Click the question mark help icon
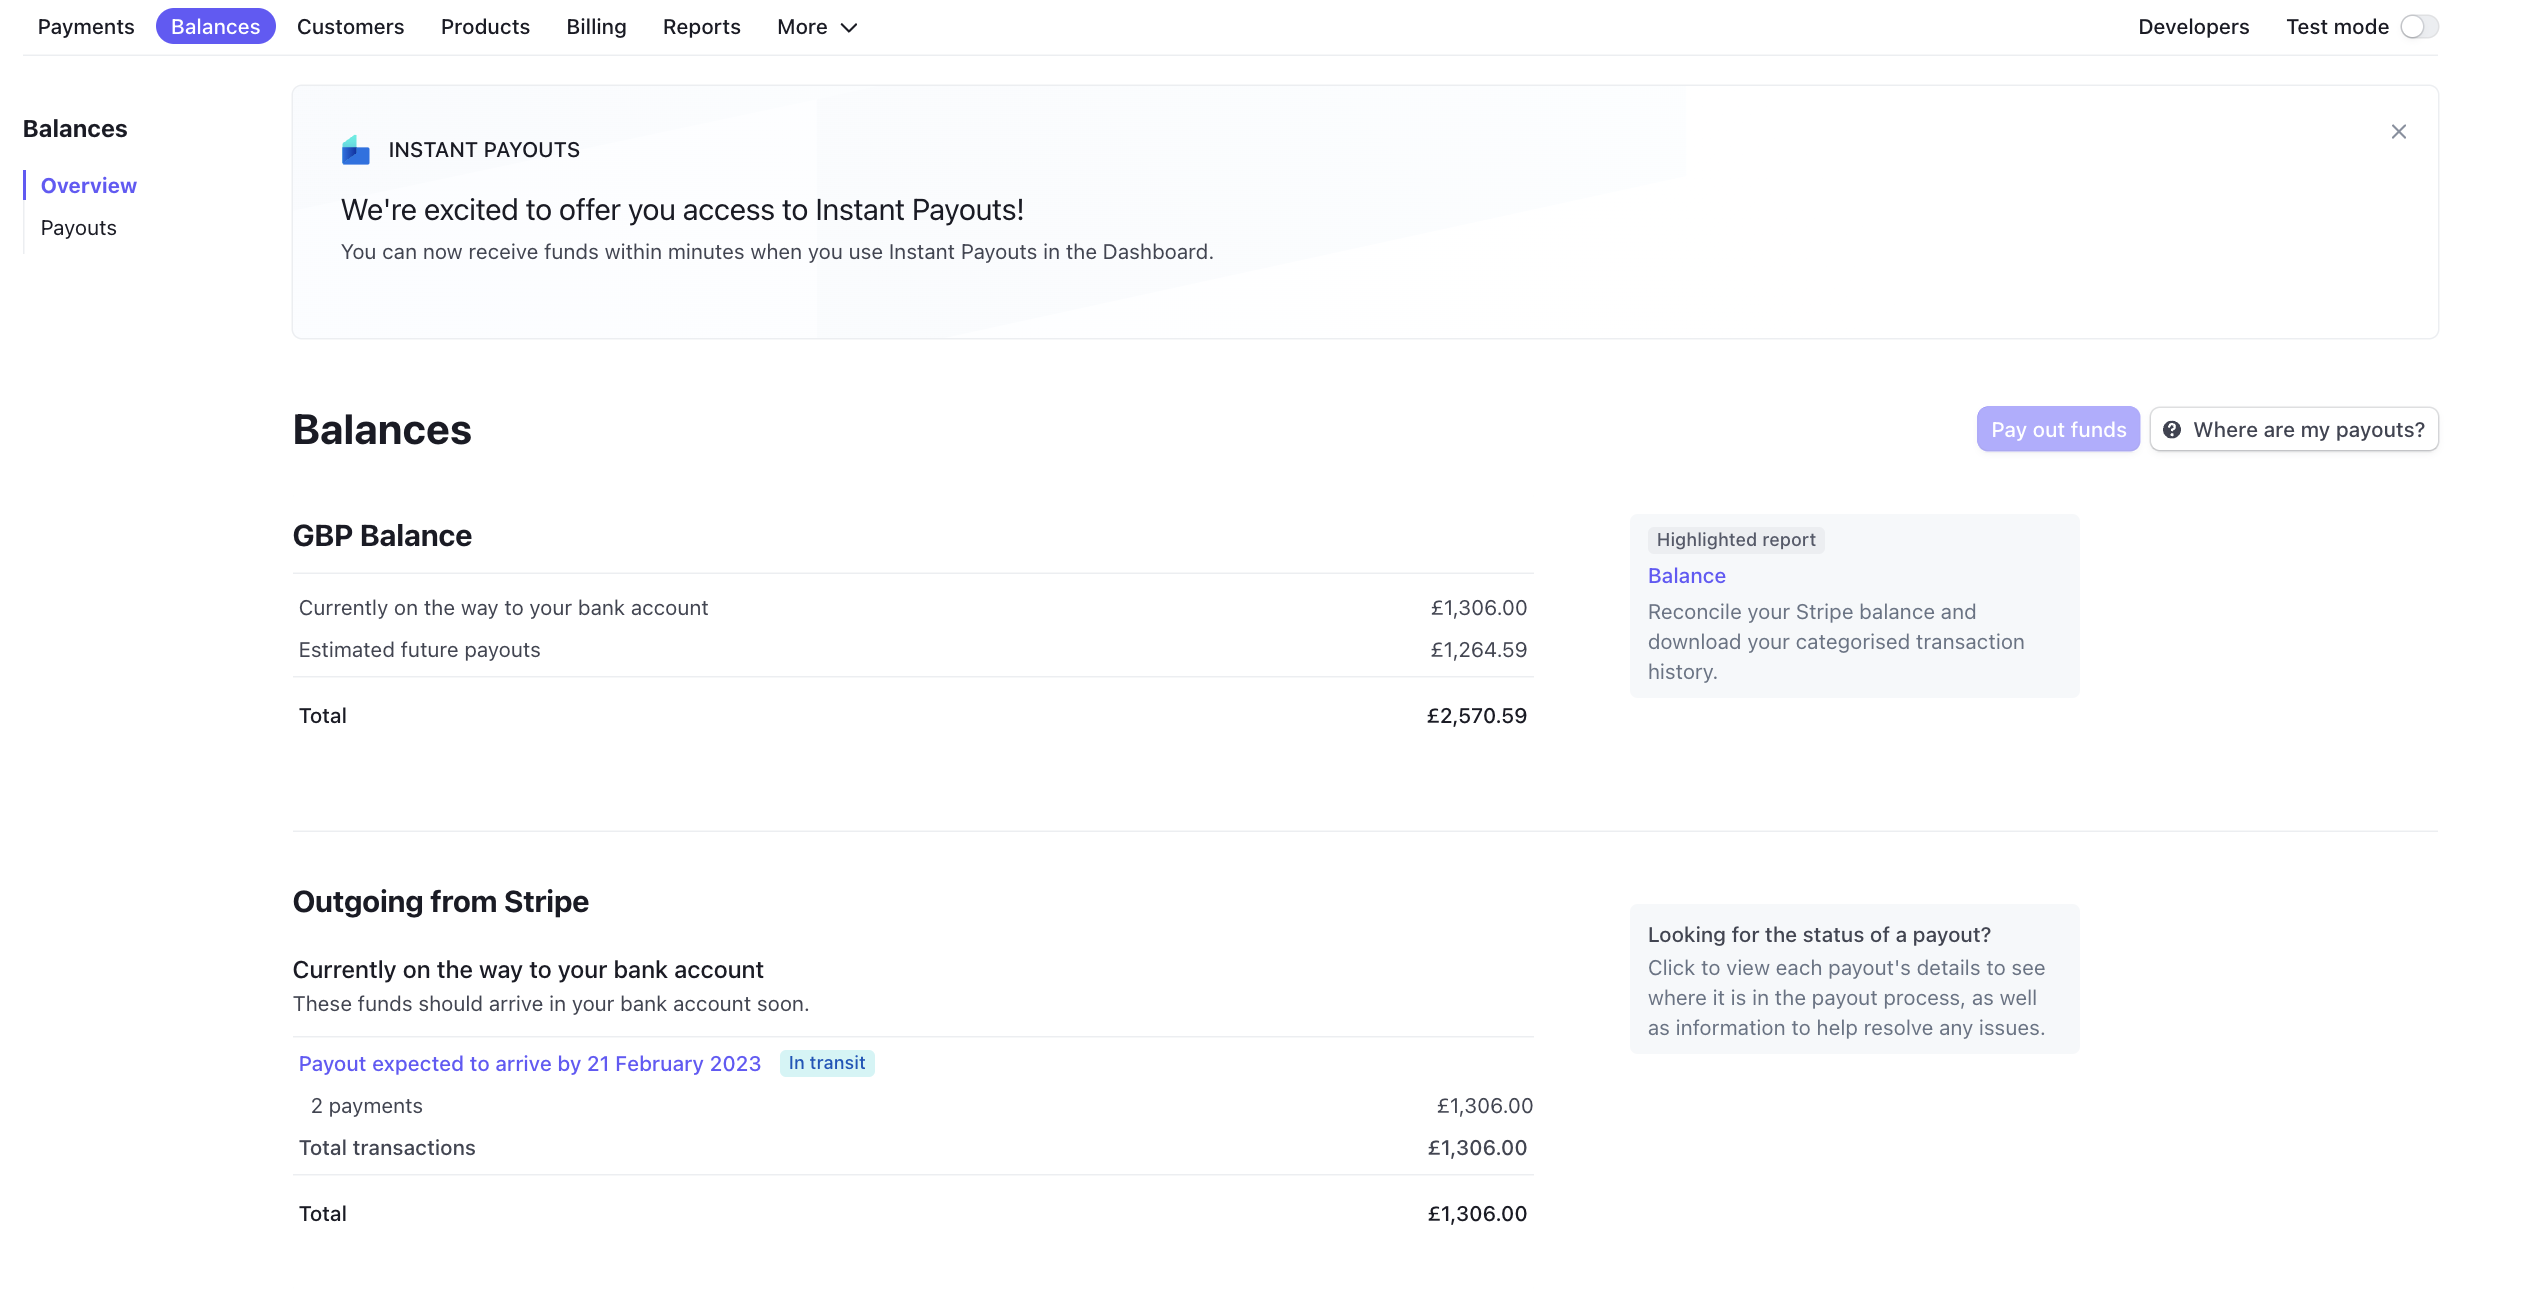The image size is (2522, 1300). 2171,430
